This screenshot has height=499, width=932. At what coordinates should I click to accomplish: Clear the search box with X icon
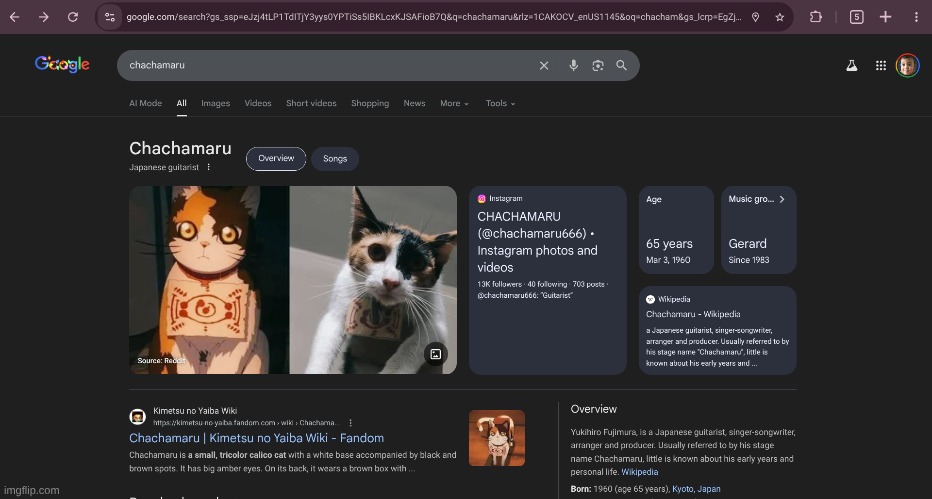pyautogui.click(x=544, y=65)
